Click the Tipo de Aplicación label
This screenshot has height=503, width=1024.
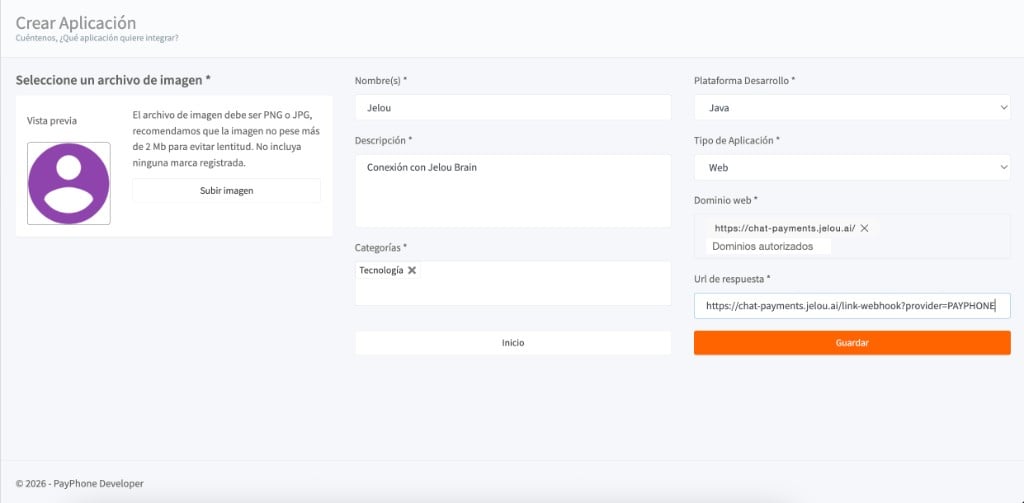point(737,140)
